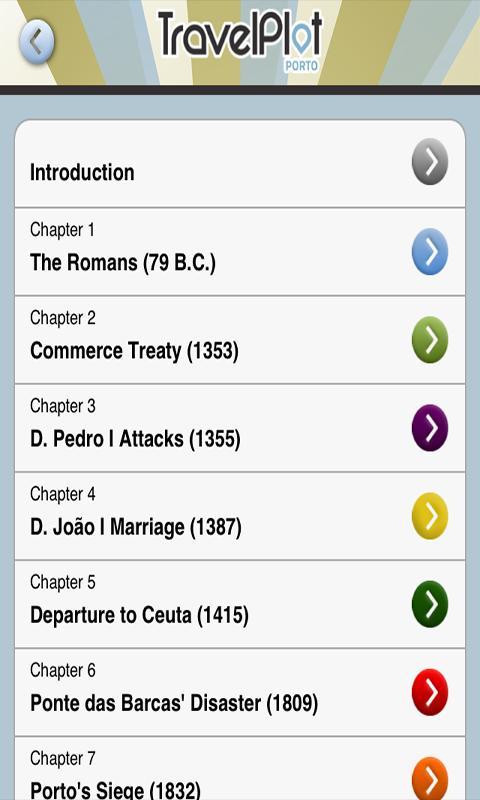Click the light green arrow for Commerce Treaty
This screenshot has height=800, width=480.
[x=430, y=340]
